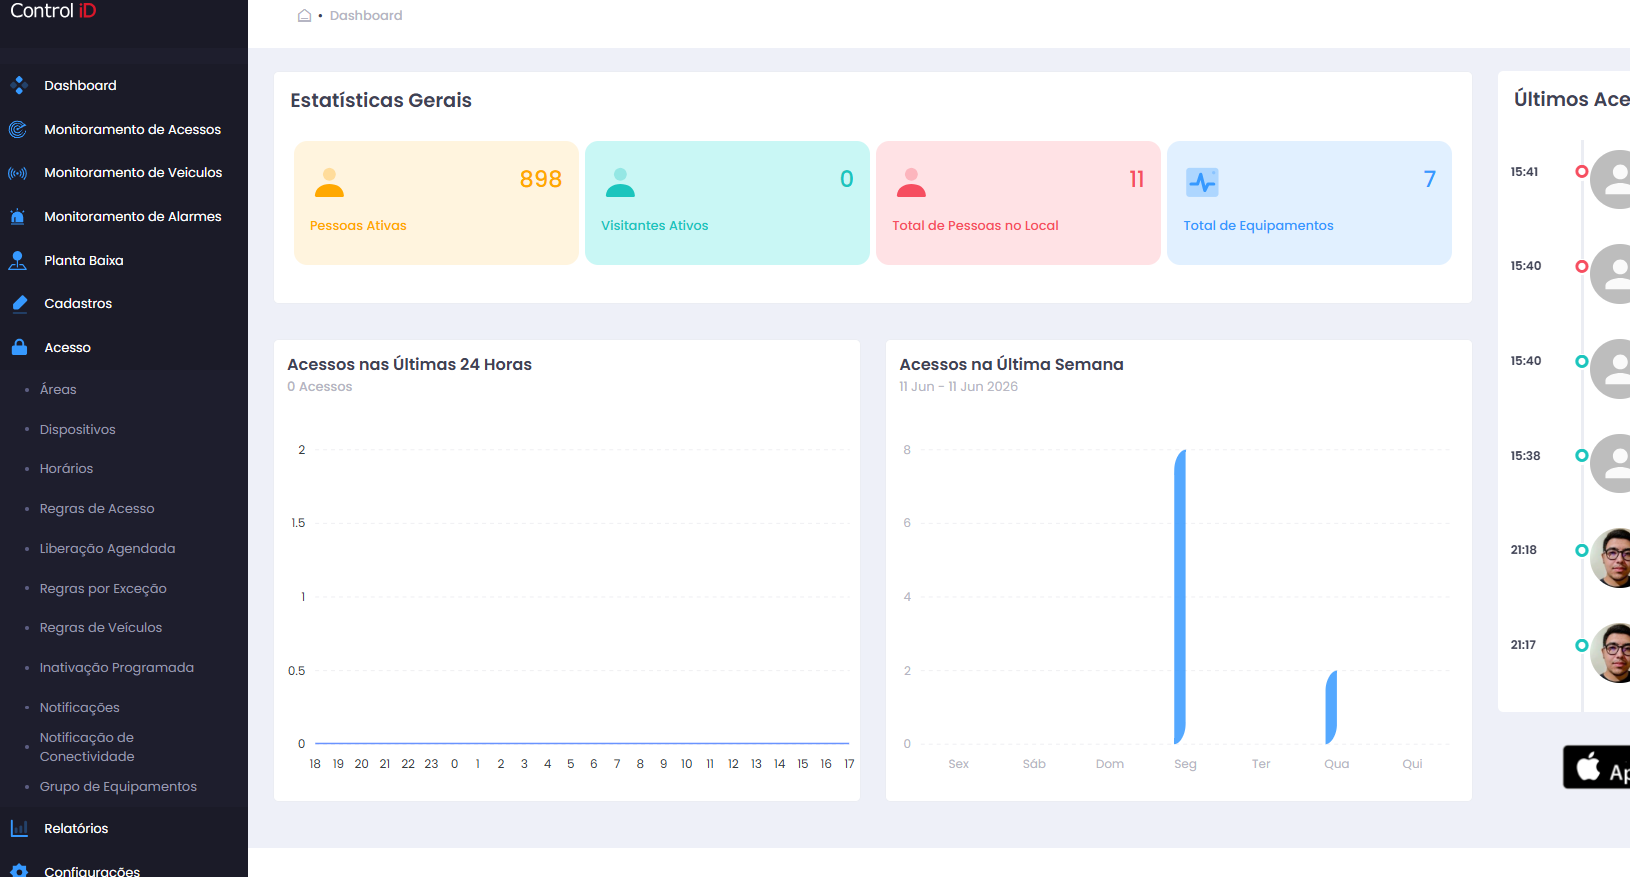Click the Total de Pessoas no Local label
Image resolution: width=1630 pixels, height=877 pixels.
(975, 225)
